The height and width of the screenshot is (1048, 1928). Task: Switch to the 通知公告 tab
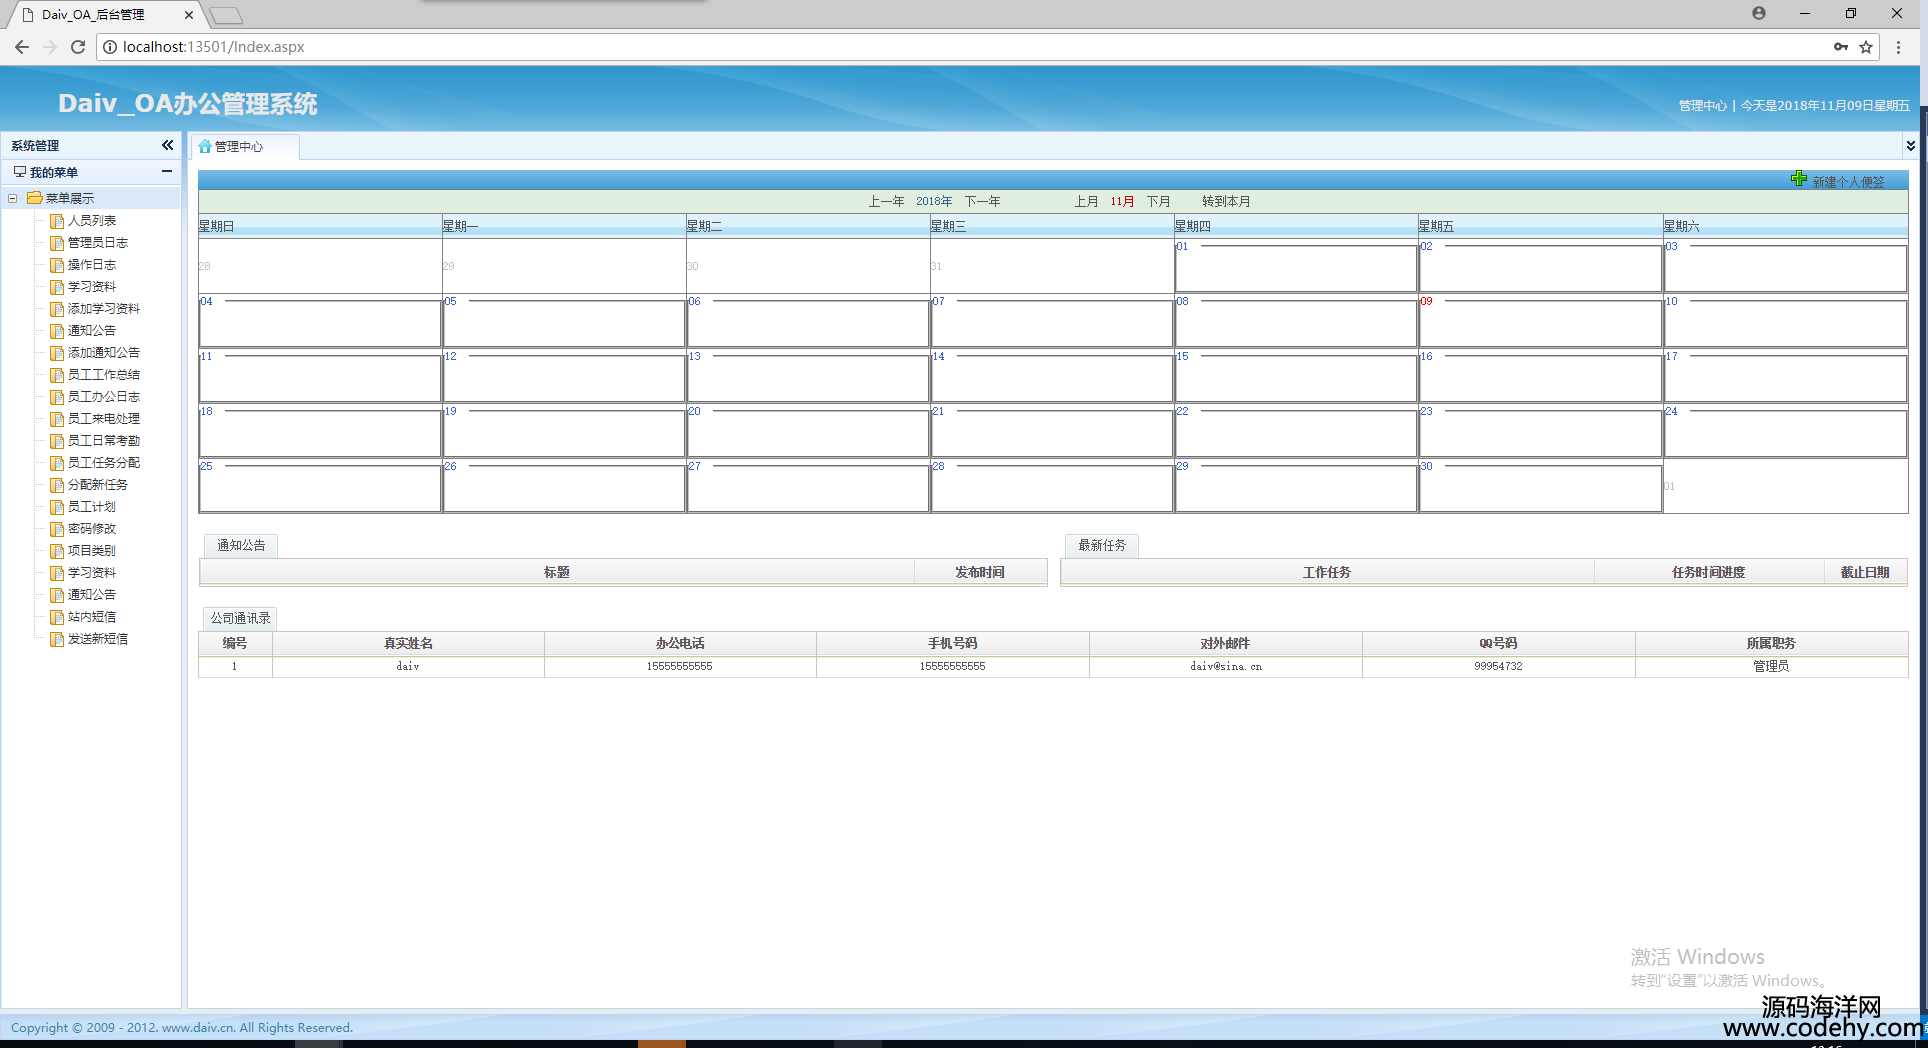[241, 545]
